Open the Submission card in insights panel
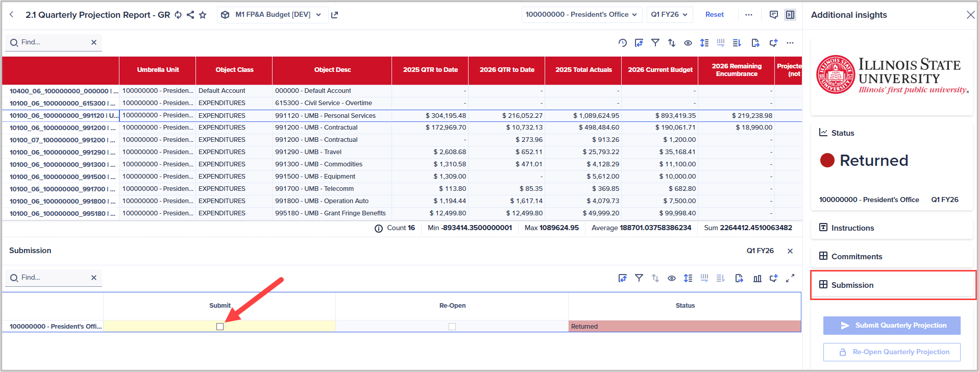 [x=893, y=285]
